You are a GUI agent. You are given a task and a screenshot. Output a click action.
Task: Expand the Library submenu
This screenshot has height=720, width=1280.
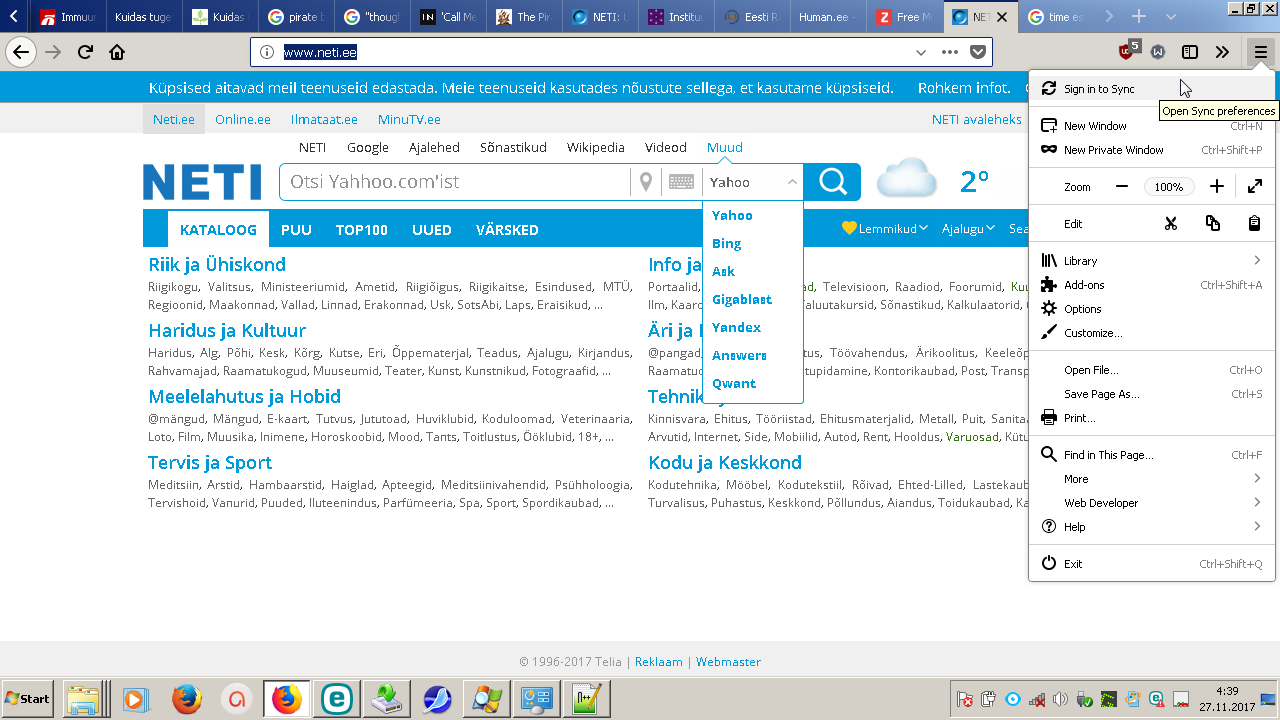point(1152,261)
